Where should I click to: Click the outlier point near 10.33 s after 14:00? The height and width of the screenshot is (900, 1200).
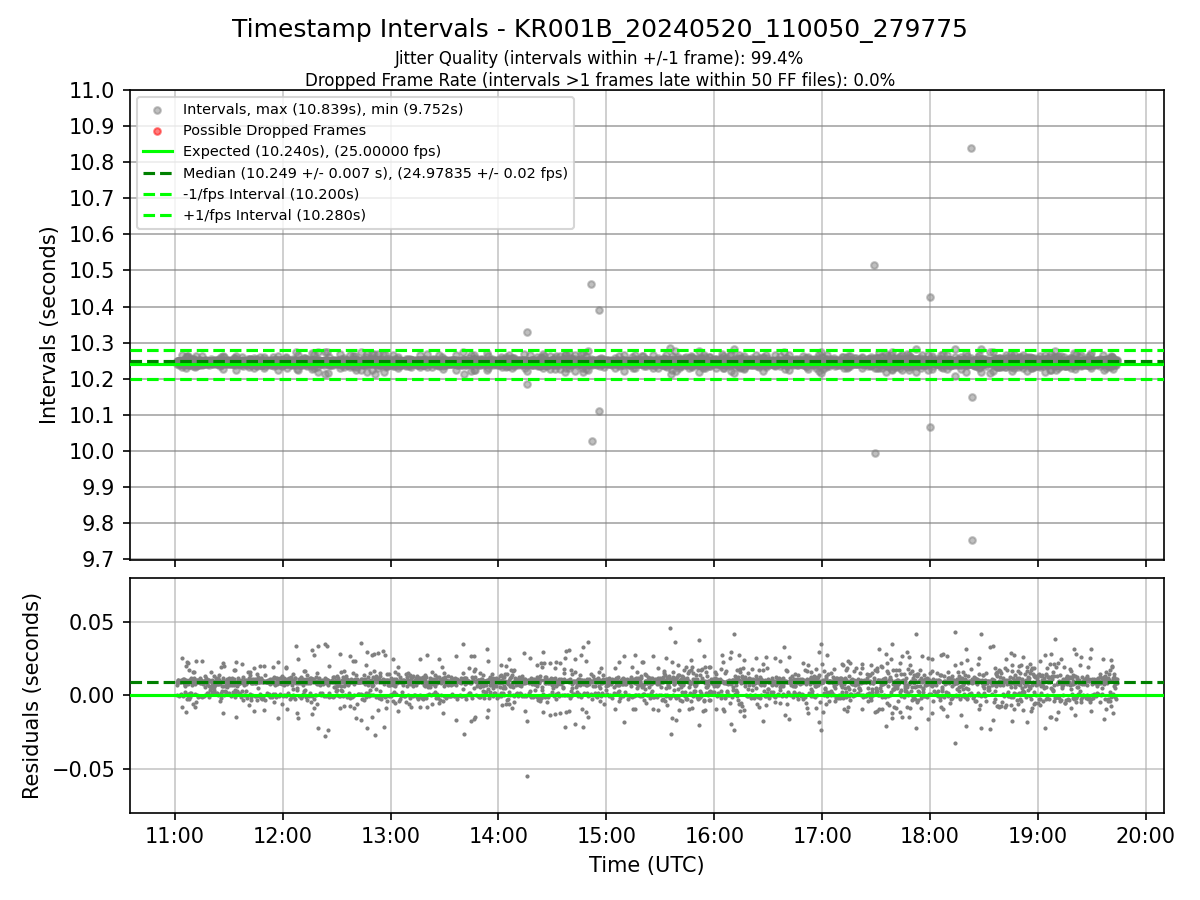tap(527, 332)
